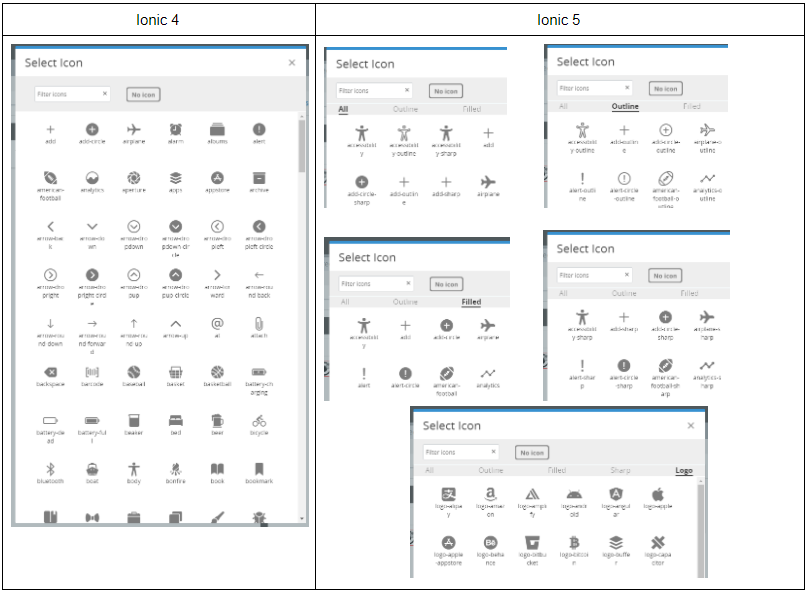
Task: Select the bluetooth icon in Ionic 4 dialog
Action: tap(50, 469)
